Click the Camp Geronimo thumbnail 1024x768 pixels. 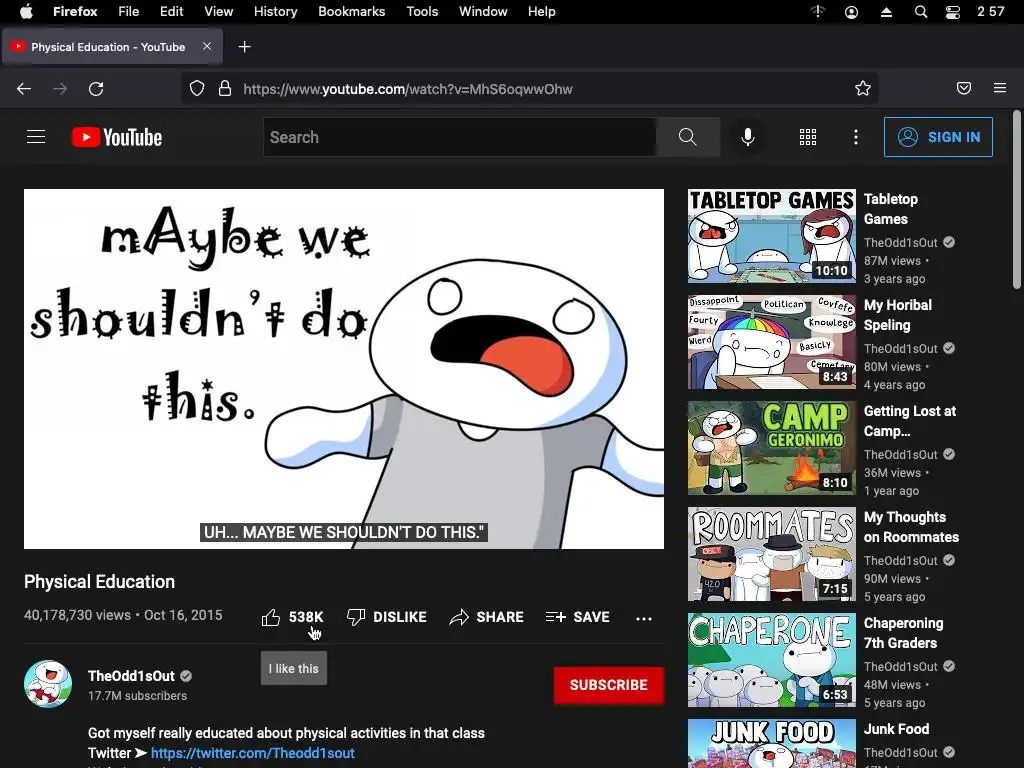coord(771,448)
